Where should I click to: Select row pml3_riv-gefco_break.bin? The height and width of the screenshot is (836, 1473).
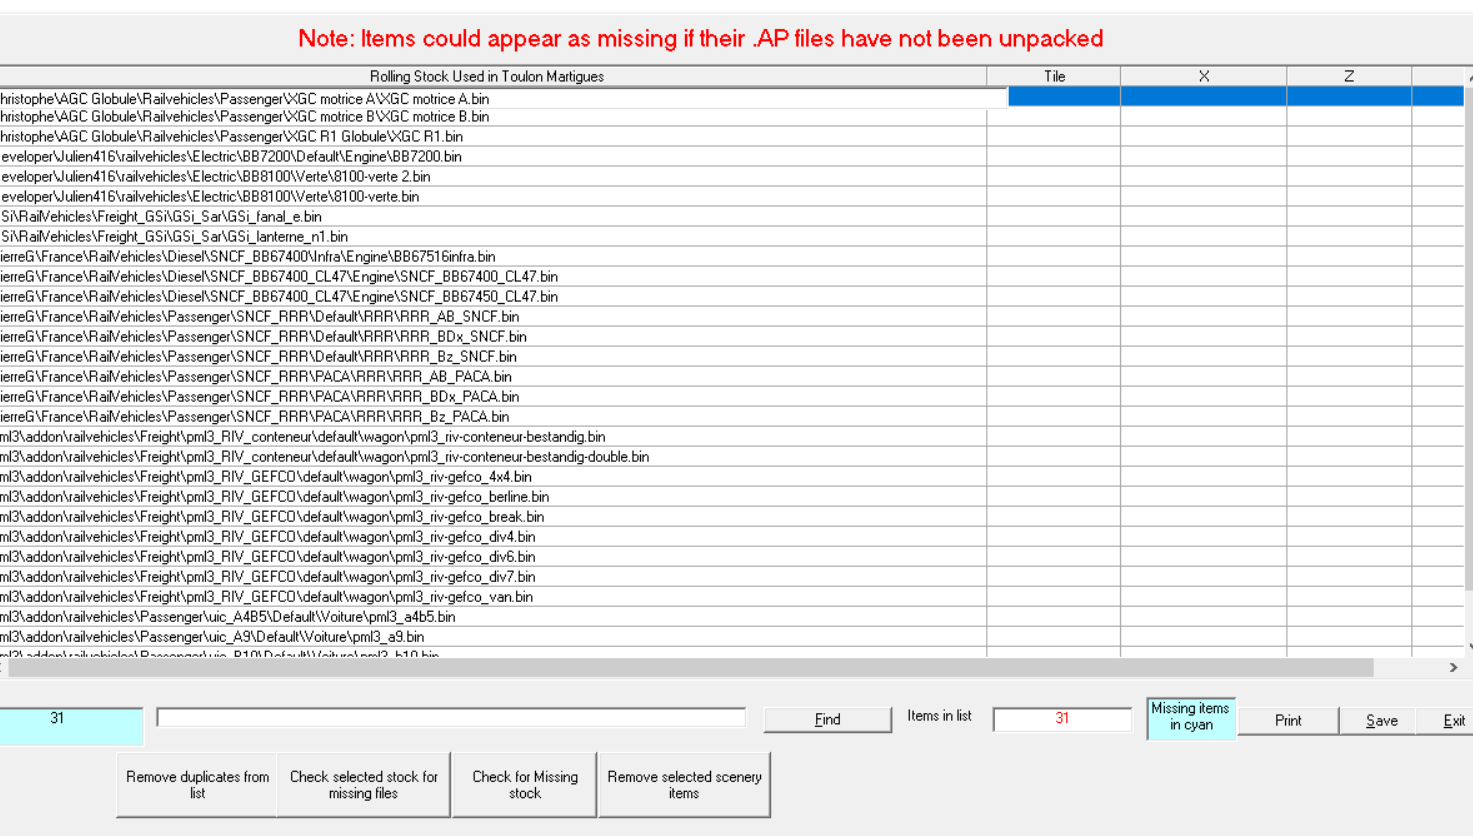[493, 517]
